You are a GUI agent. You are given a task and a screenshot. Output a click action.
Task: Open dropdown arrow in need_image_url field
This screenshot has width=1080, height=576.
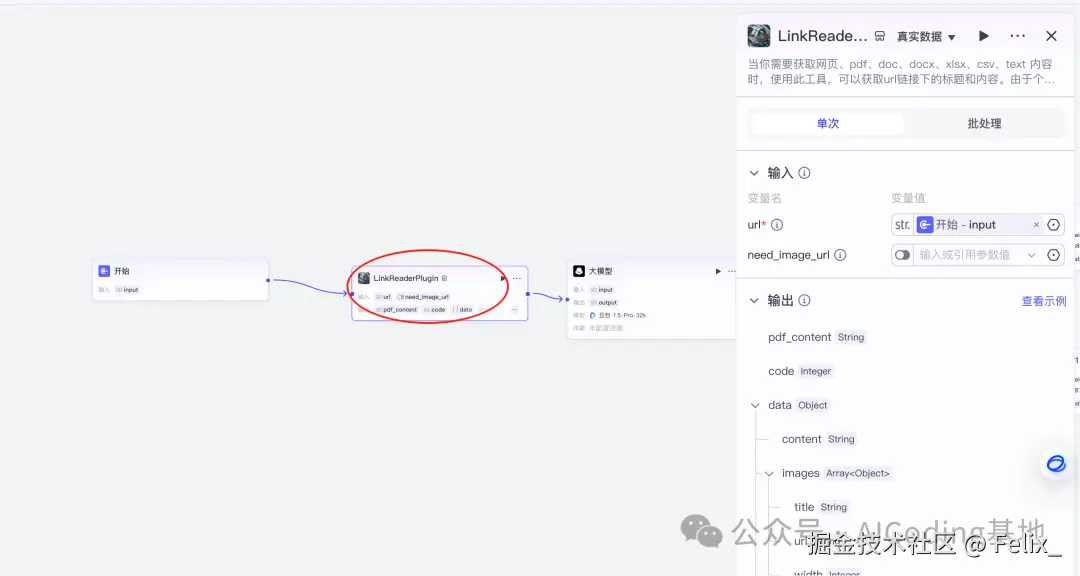click(x=1031, y=255)
